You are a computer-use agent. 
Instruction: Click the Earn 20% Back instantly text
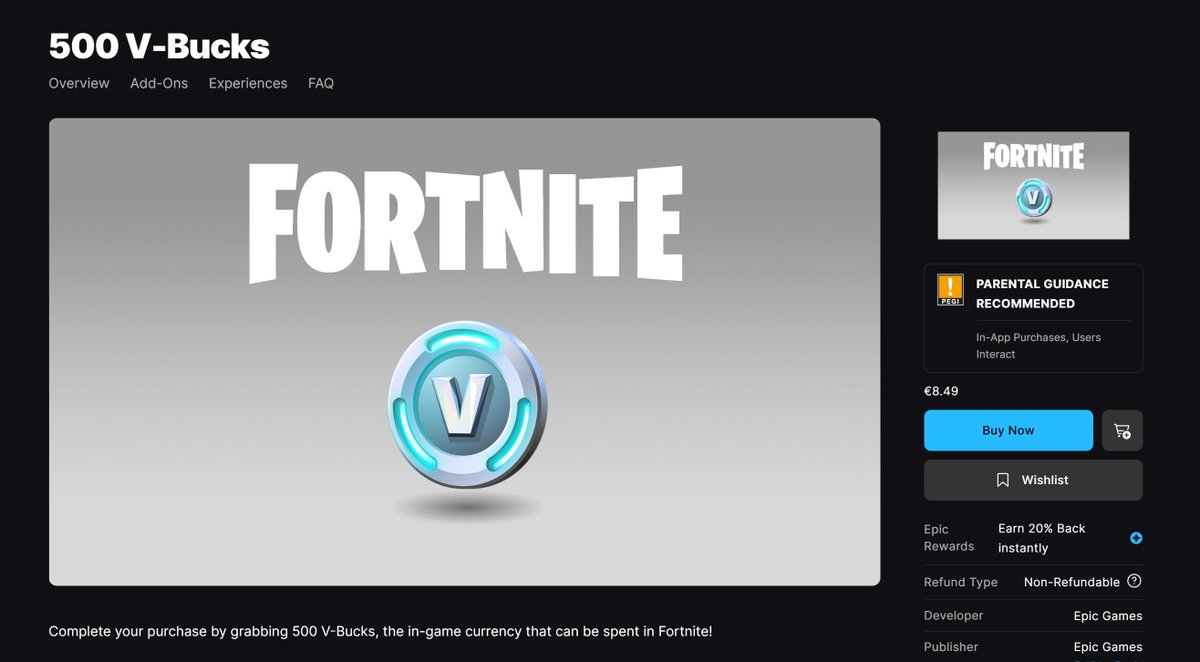[x=1040, y=537]
